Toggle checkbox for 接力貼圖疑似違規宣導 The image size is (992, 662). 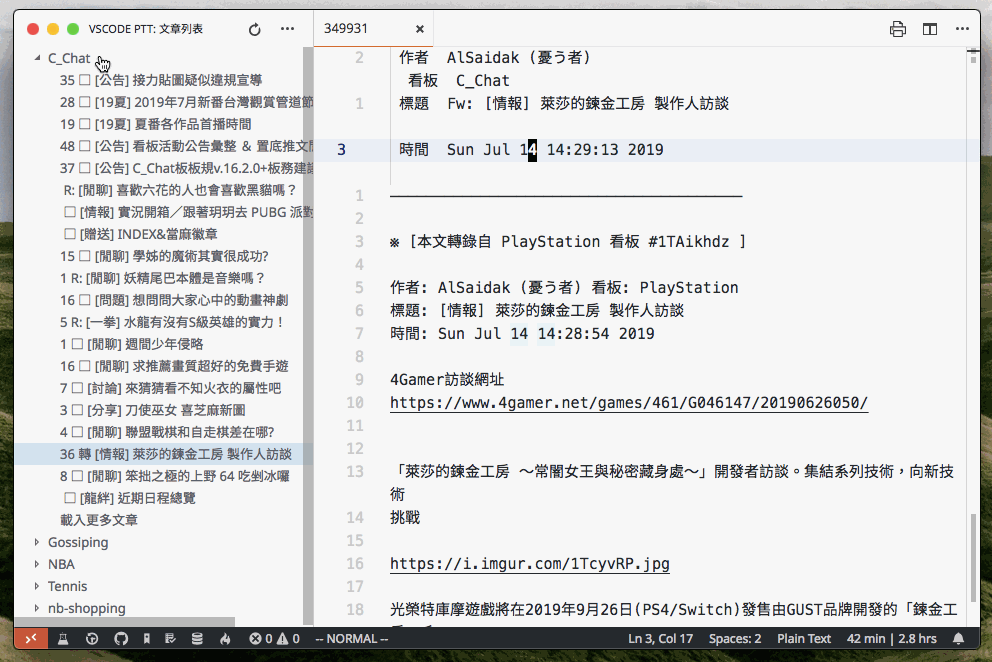85,80
